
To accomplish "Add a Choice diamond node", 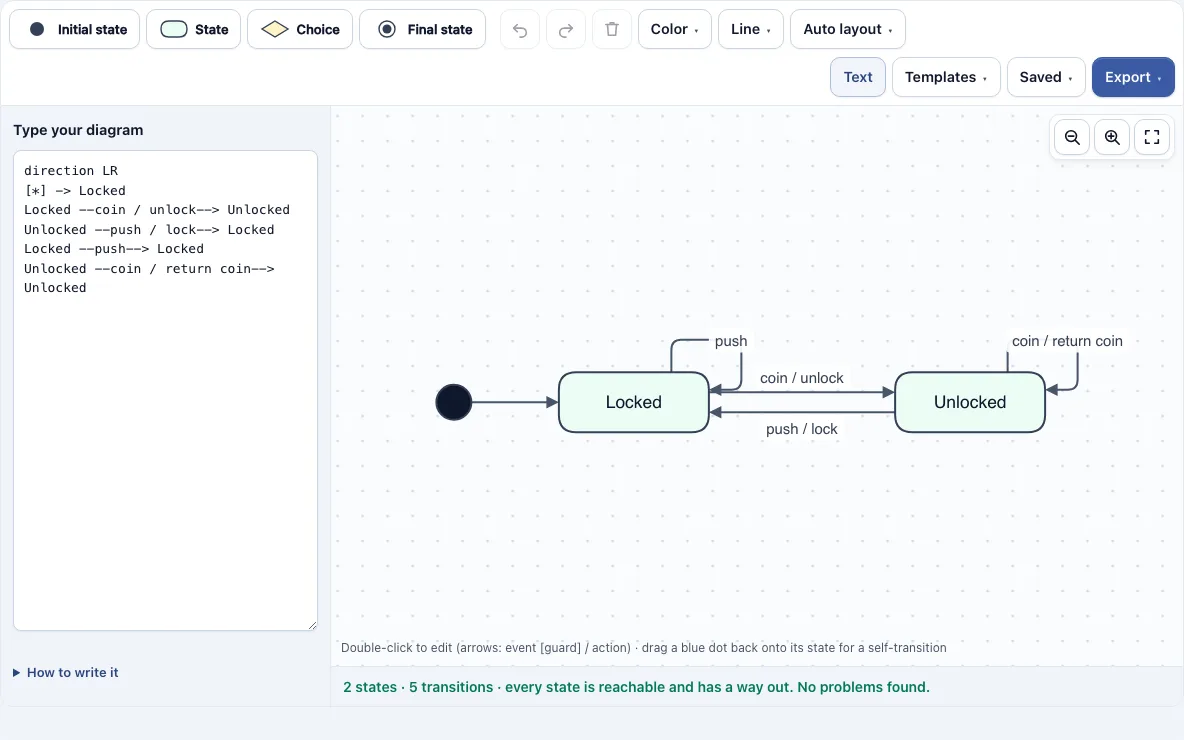I will click(x=300, y=29).
